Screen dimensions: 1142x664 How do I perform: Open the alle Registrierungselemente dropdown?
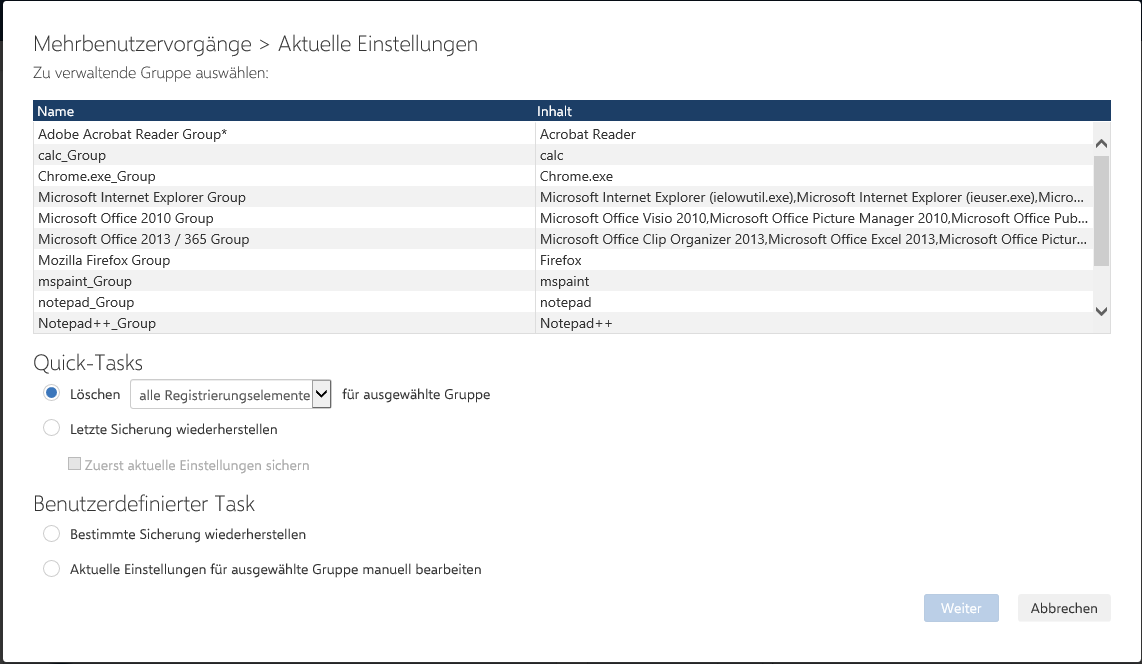pos(230,395)
